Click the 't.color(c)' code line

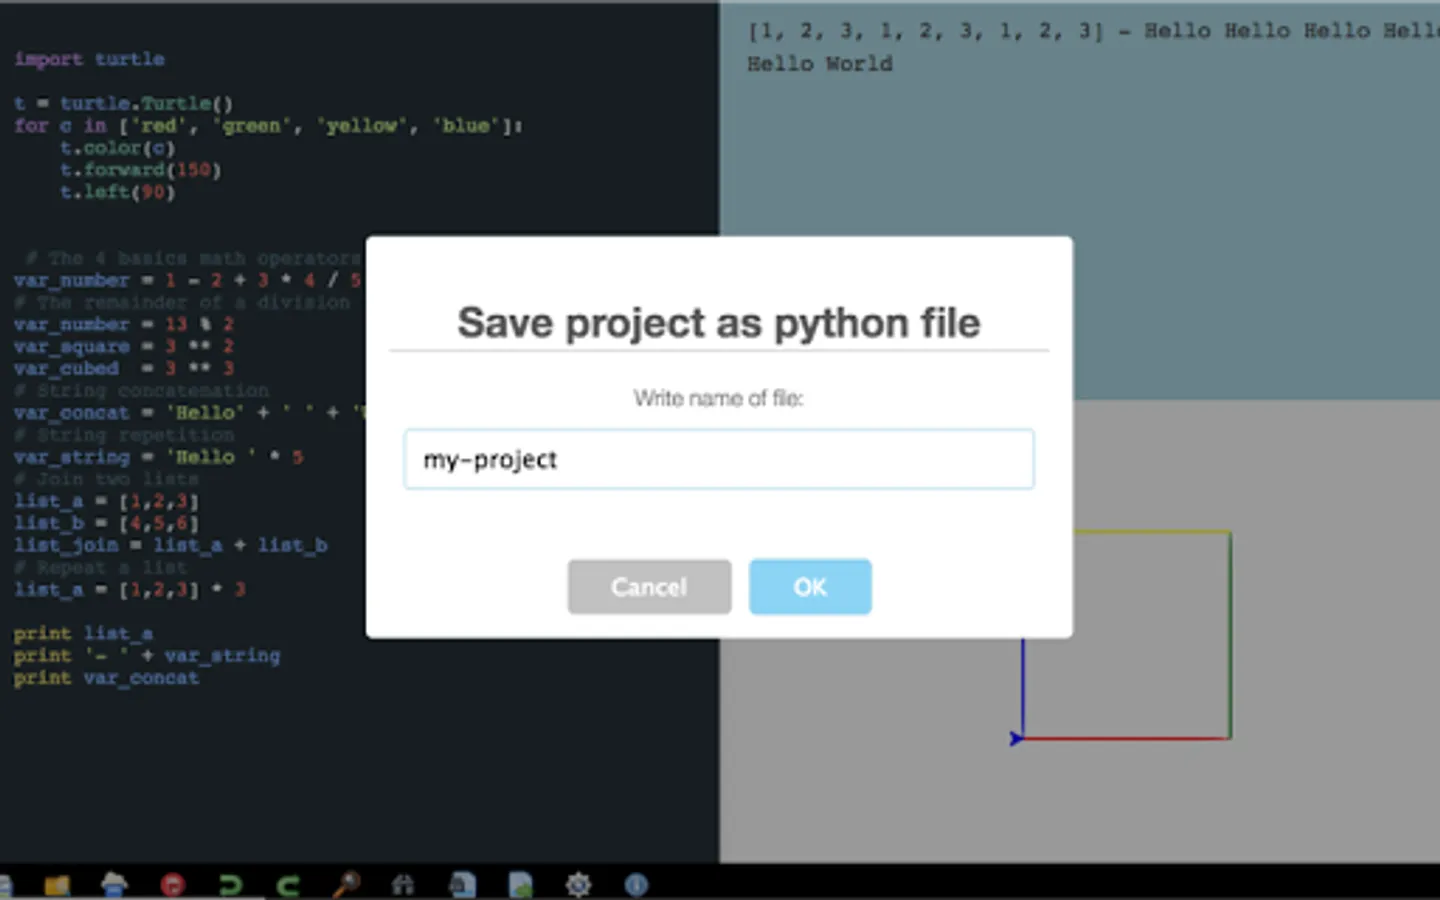[x=118, y=147]
